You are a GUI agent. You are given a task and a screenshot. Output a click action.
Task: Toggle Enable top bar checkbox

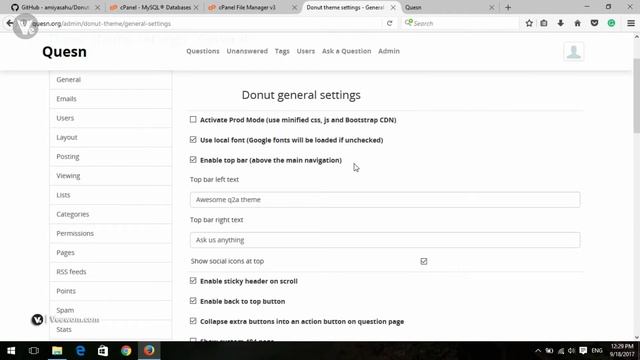[193, 160]
